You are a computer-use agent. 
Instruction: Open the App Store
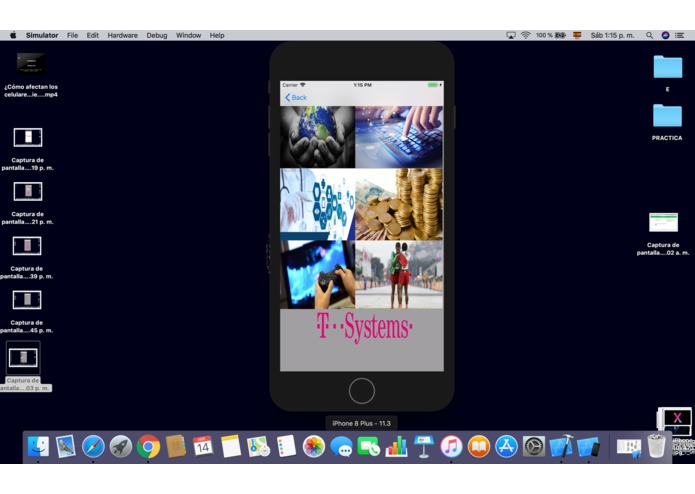506,447
